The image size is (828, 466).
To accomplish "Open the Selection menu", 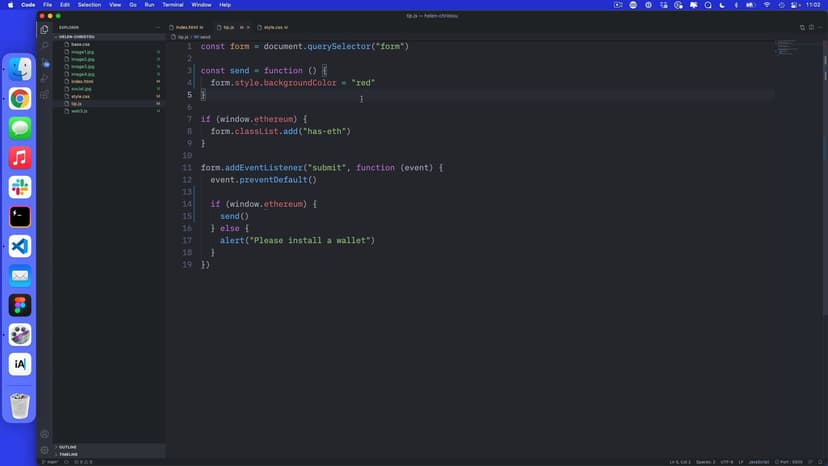I will [x=88, y=5].
